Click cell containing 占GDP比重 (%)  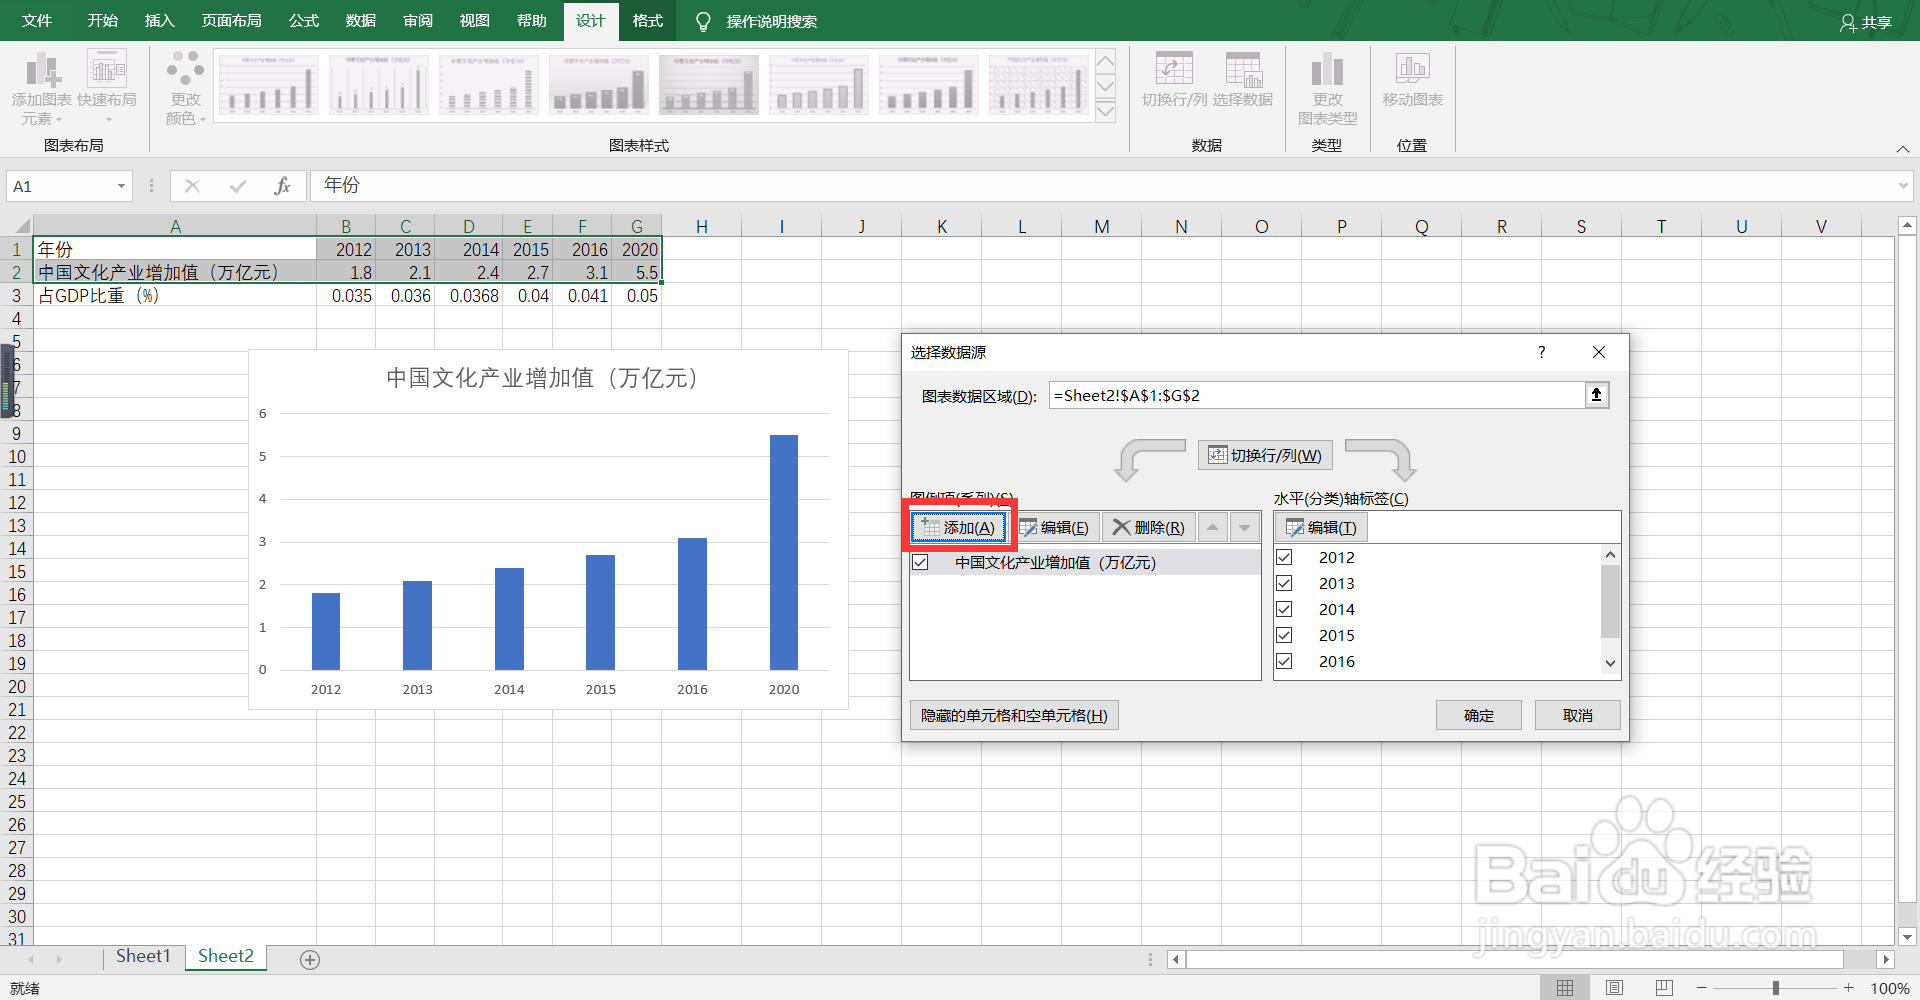coord(175,296)
